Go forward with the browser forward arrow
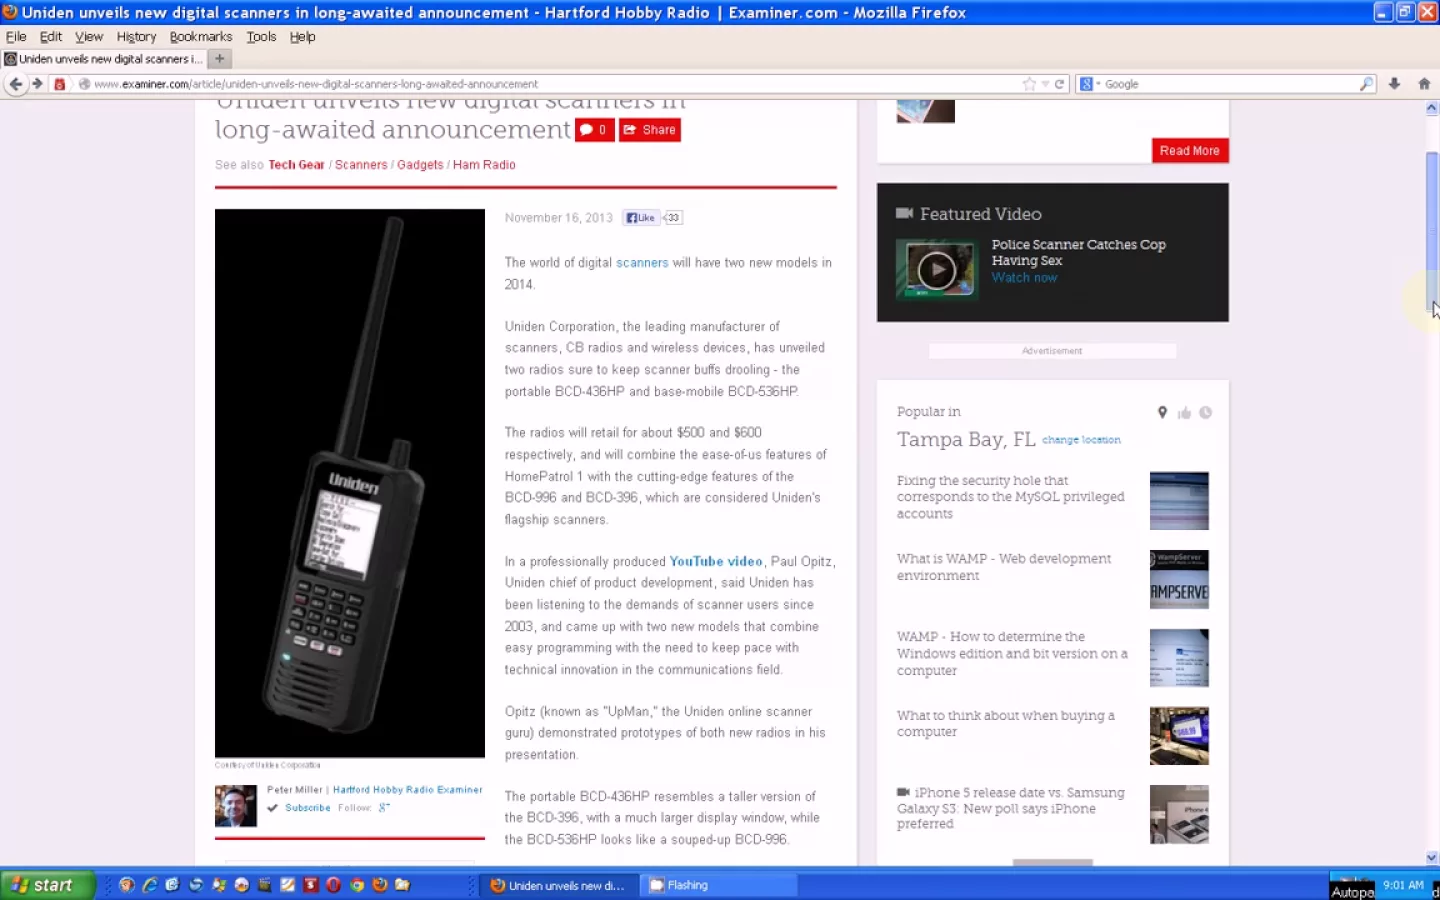 click(x=38, y=84)
